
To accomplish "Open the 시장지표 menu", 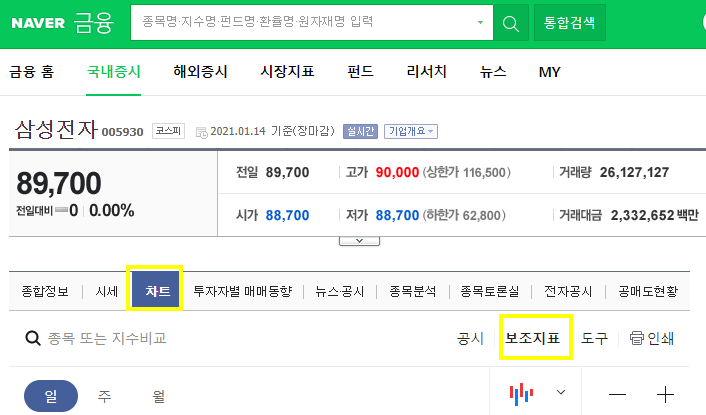I will [x=287, y=72].
